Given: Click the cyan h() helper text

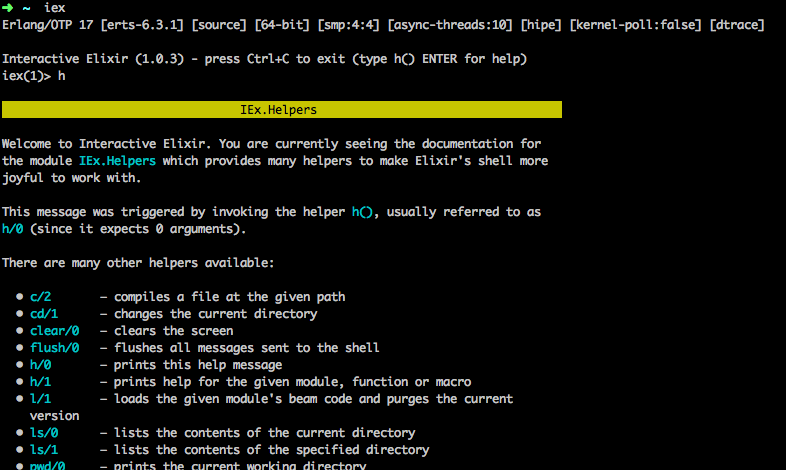Looking at the screenshot, I should coord(362,212).
